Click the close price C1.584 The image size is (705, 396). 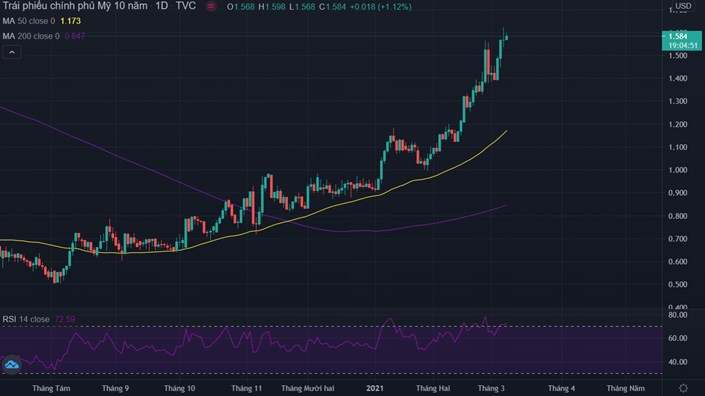333,7
